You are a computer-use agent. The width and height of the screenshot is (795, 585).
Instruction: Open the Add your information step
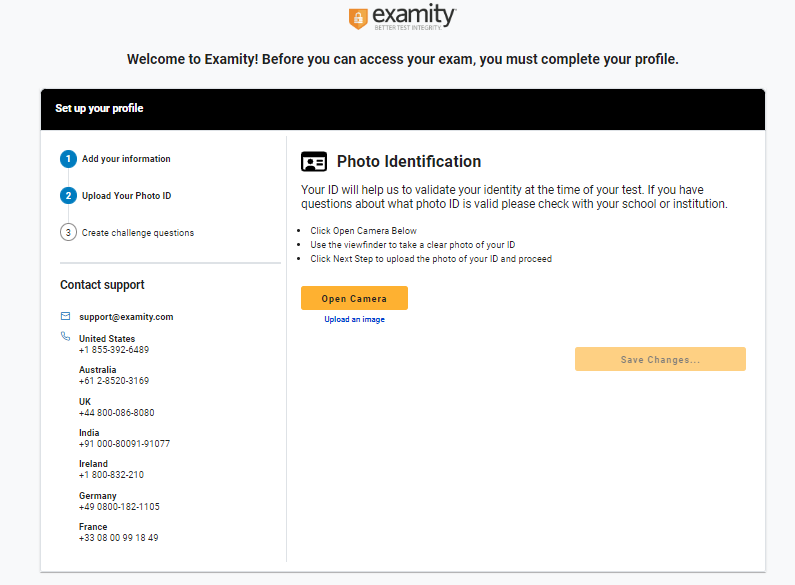coord(126,159)
